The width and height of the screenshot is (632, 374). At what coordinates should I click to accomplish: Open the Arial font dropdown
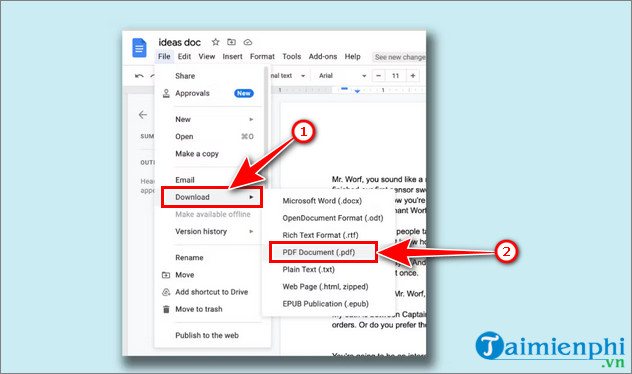[x=342, y=76]
